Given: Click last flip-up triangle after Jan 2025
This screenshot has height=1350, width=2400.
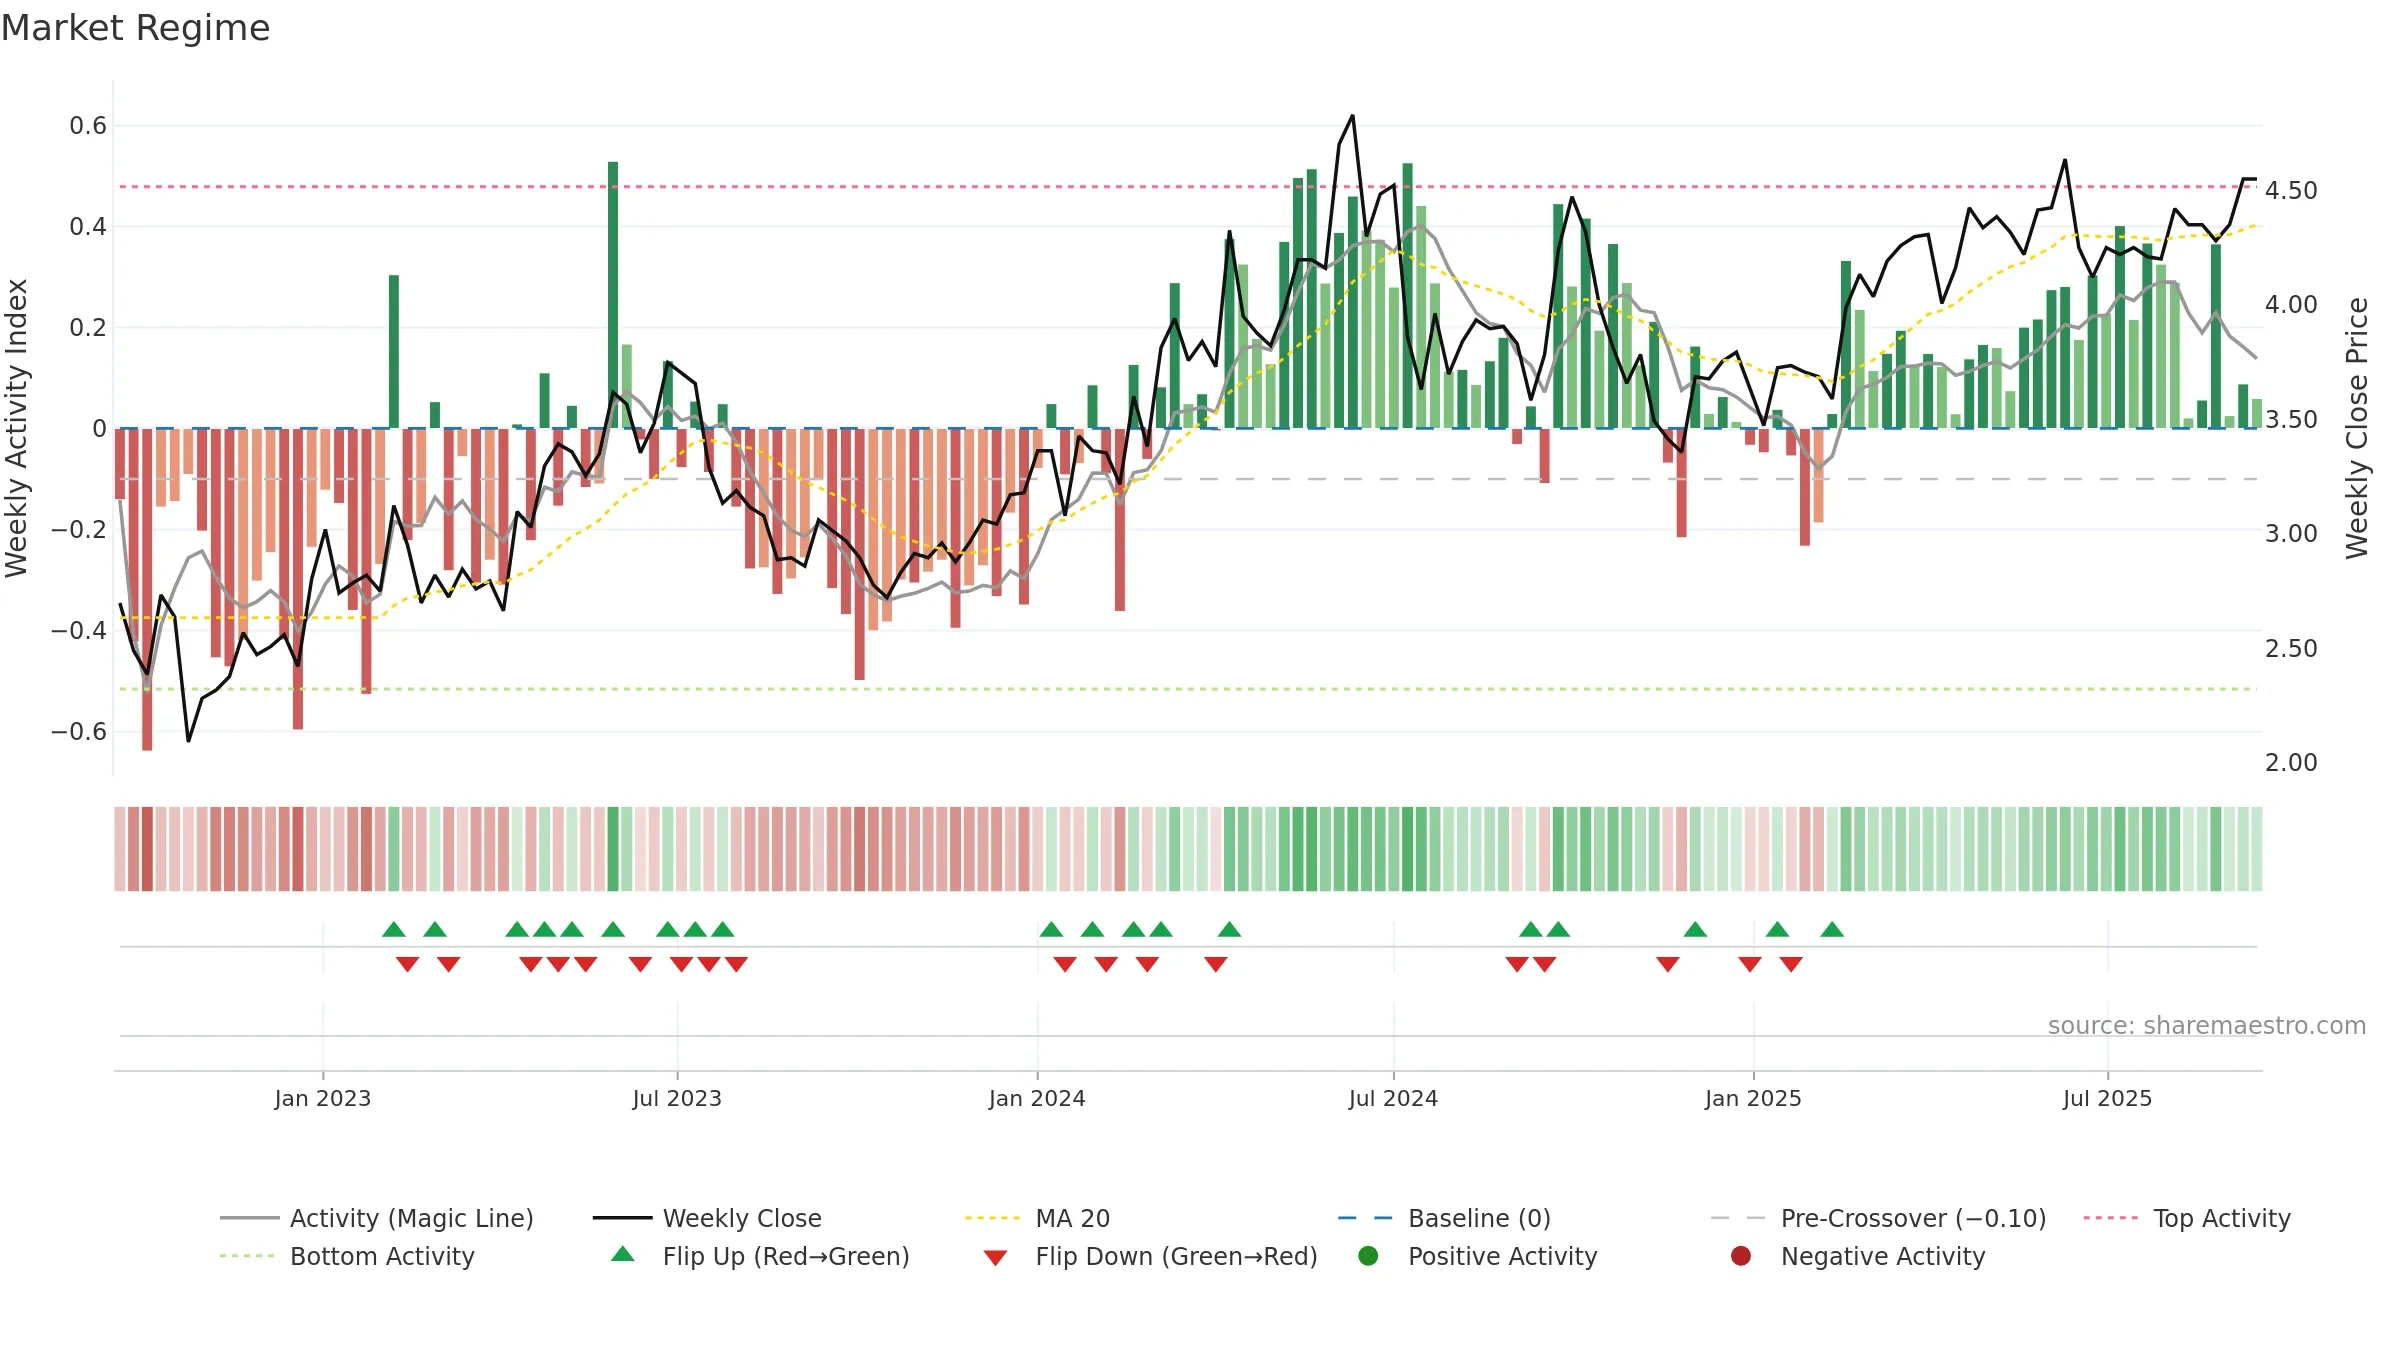Looking at the screenshot, I should point(1832,929).
